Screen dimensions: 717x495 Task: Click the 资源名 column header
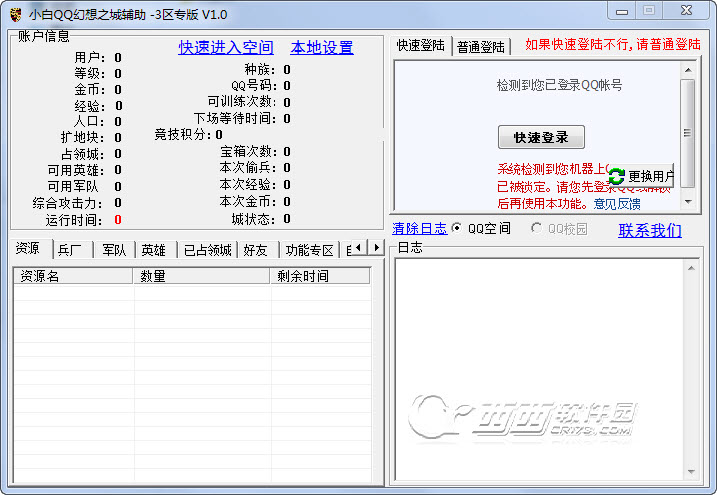click(x=73, y=276)
